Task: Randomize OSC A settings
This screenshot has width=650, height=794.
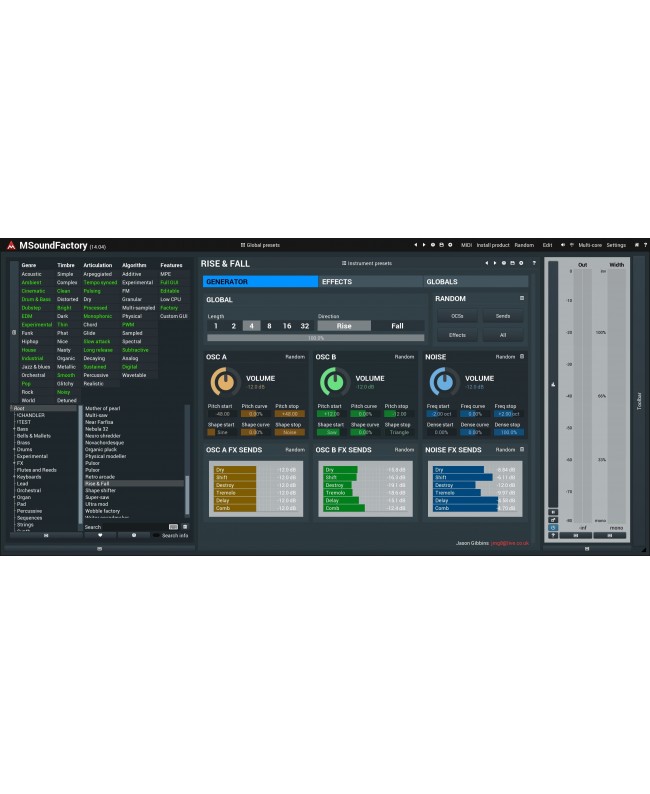Action: point(295,357)
